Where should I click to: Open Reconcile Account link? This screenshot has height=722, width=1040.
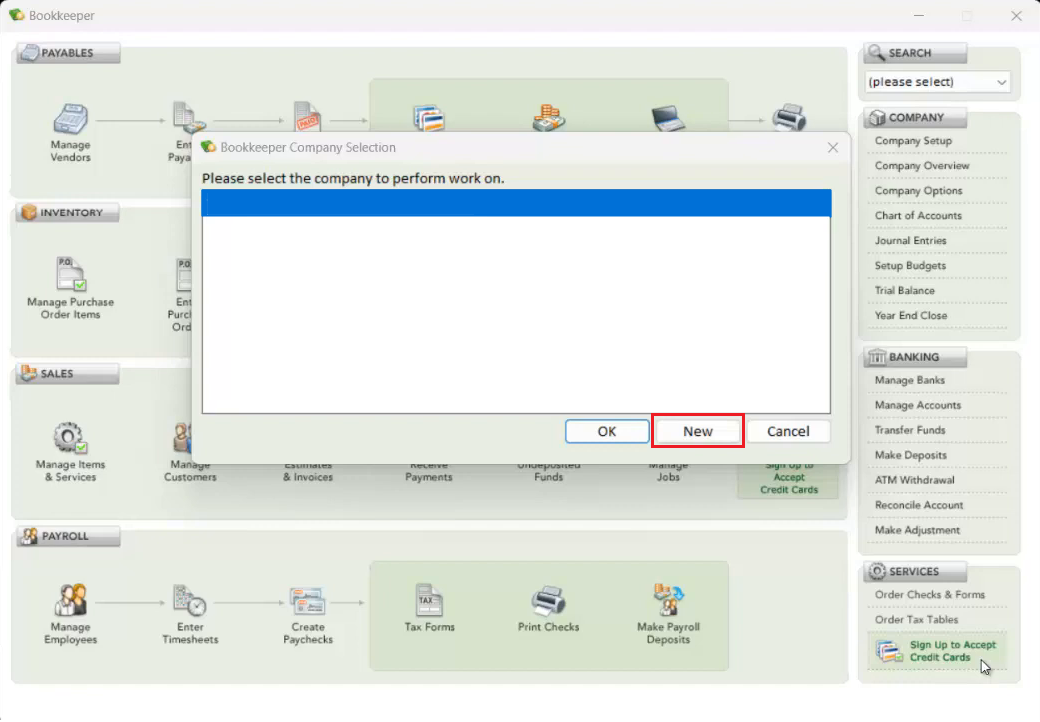[x=919, y=505]
